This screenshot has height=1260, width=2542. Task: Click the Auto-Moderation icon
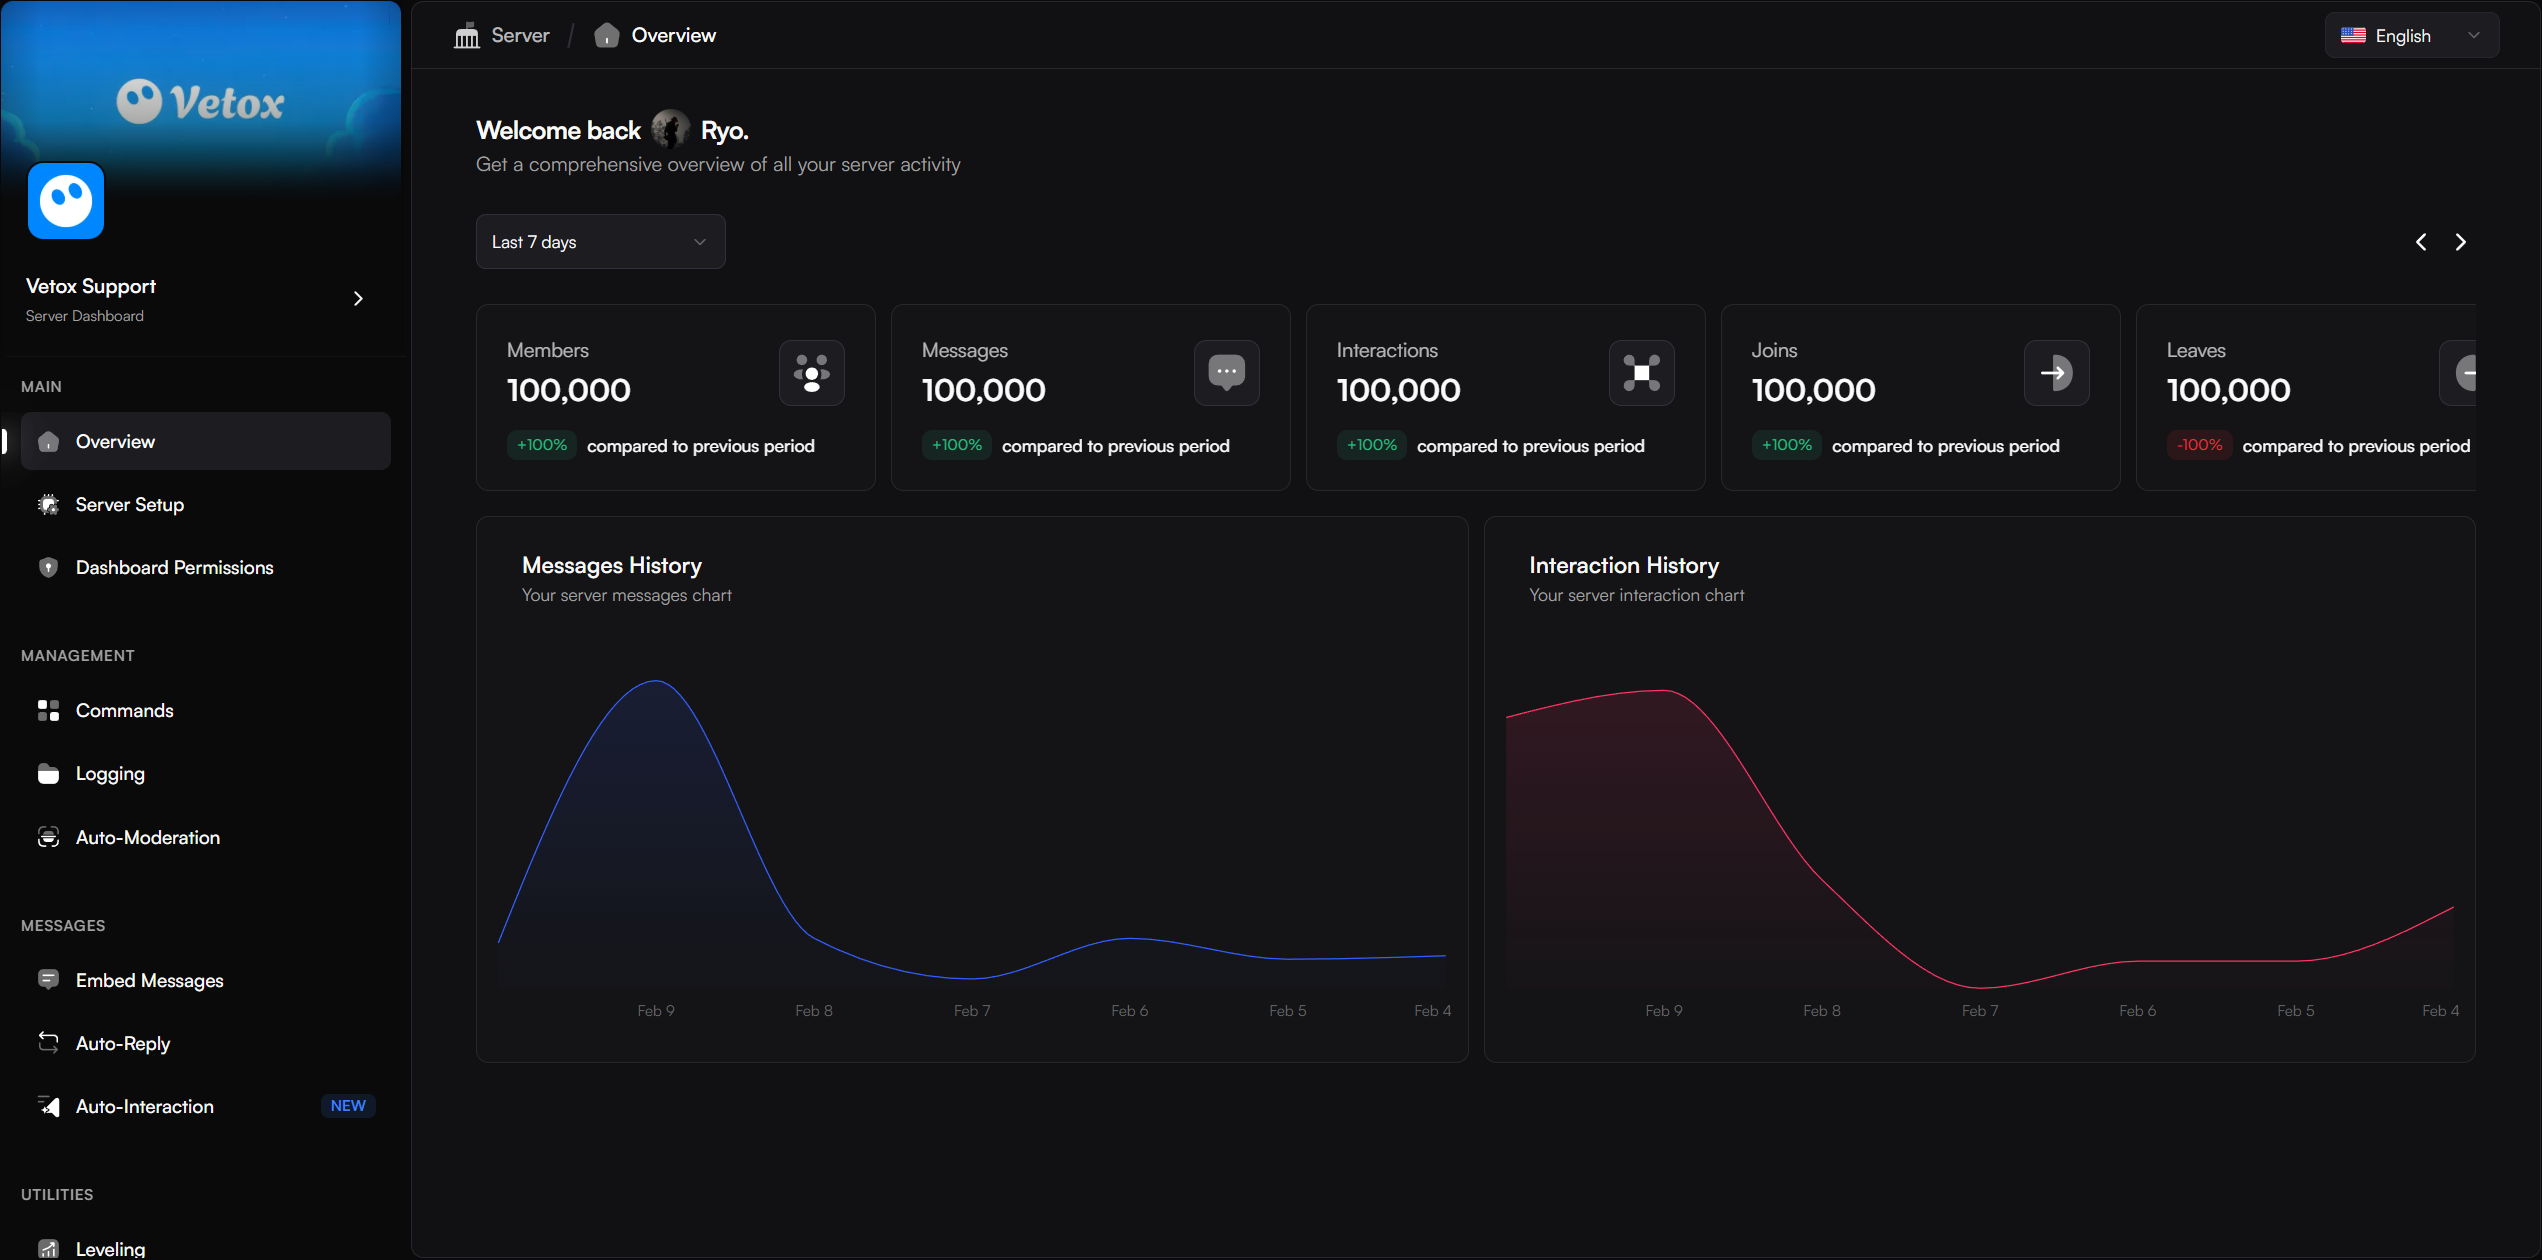[48, 837]
